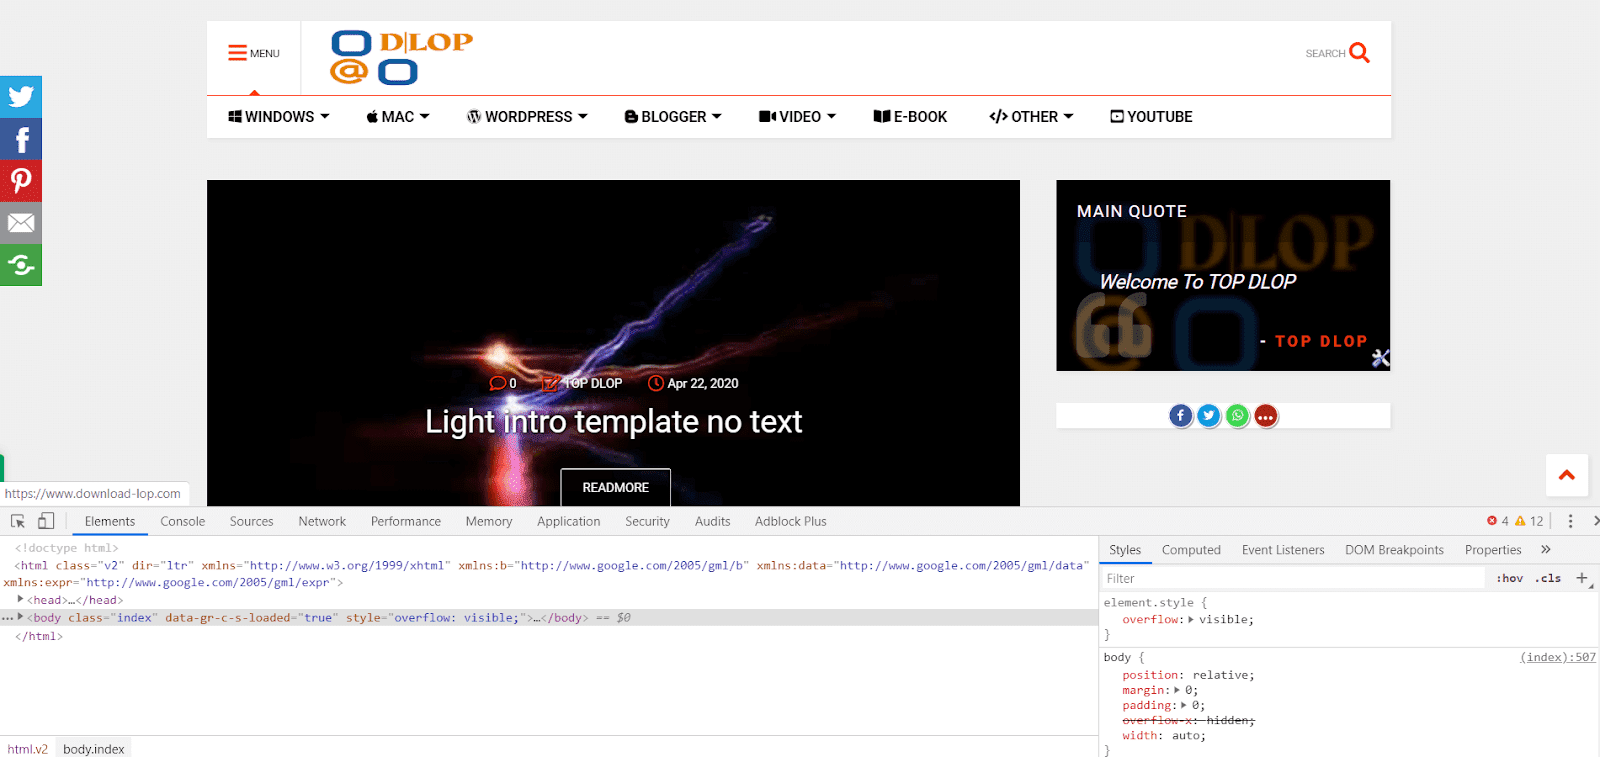Click the MAIN QUOTE widget image
Screen dimensions: 1600x757
coord(1223,275)
